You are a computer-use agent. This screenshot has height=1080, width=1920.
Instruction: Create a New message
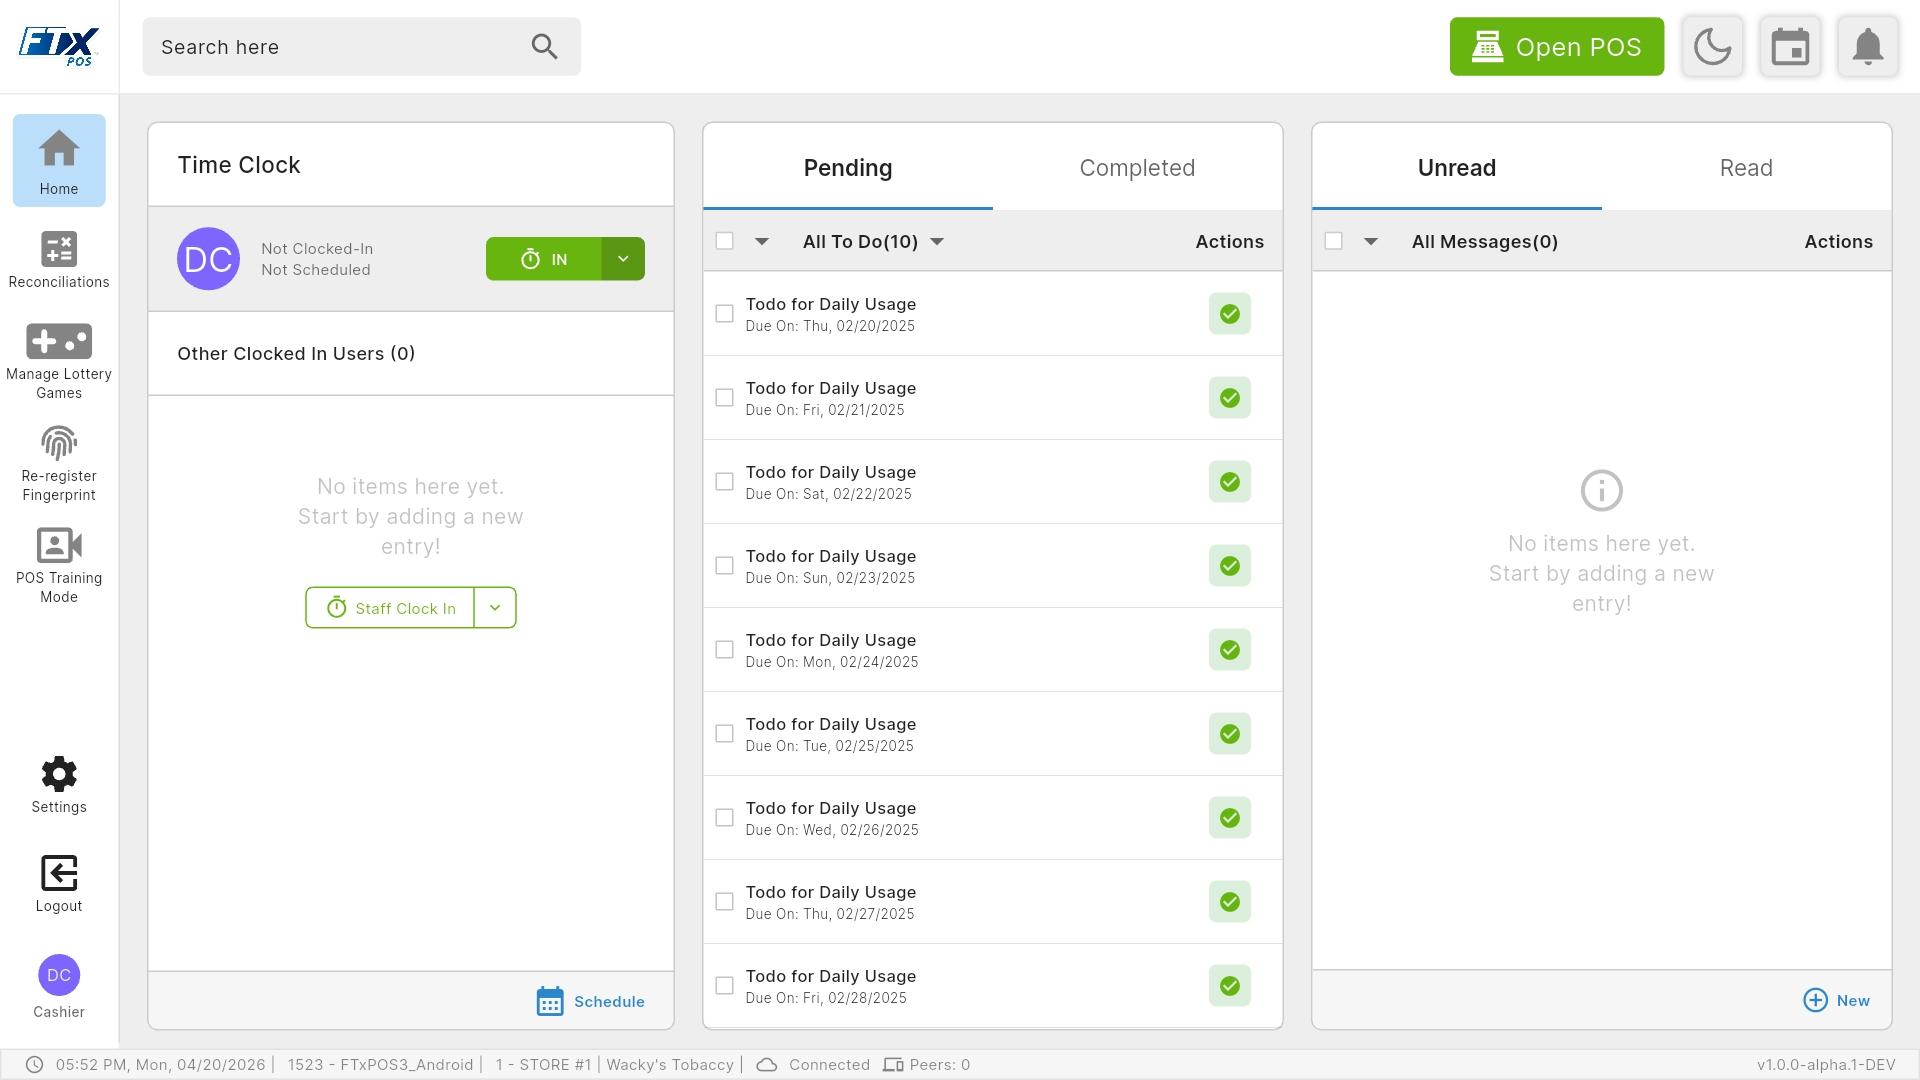coord(1837,1000)
